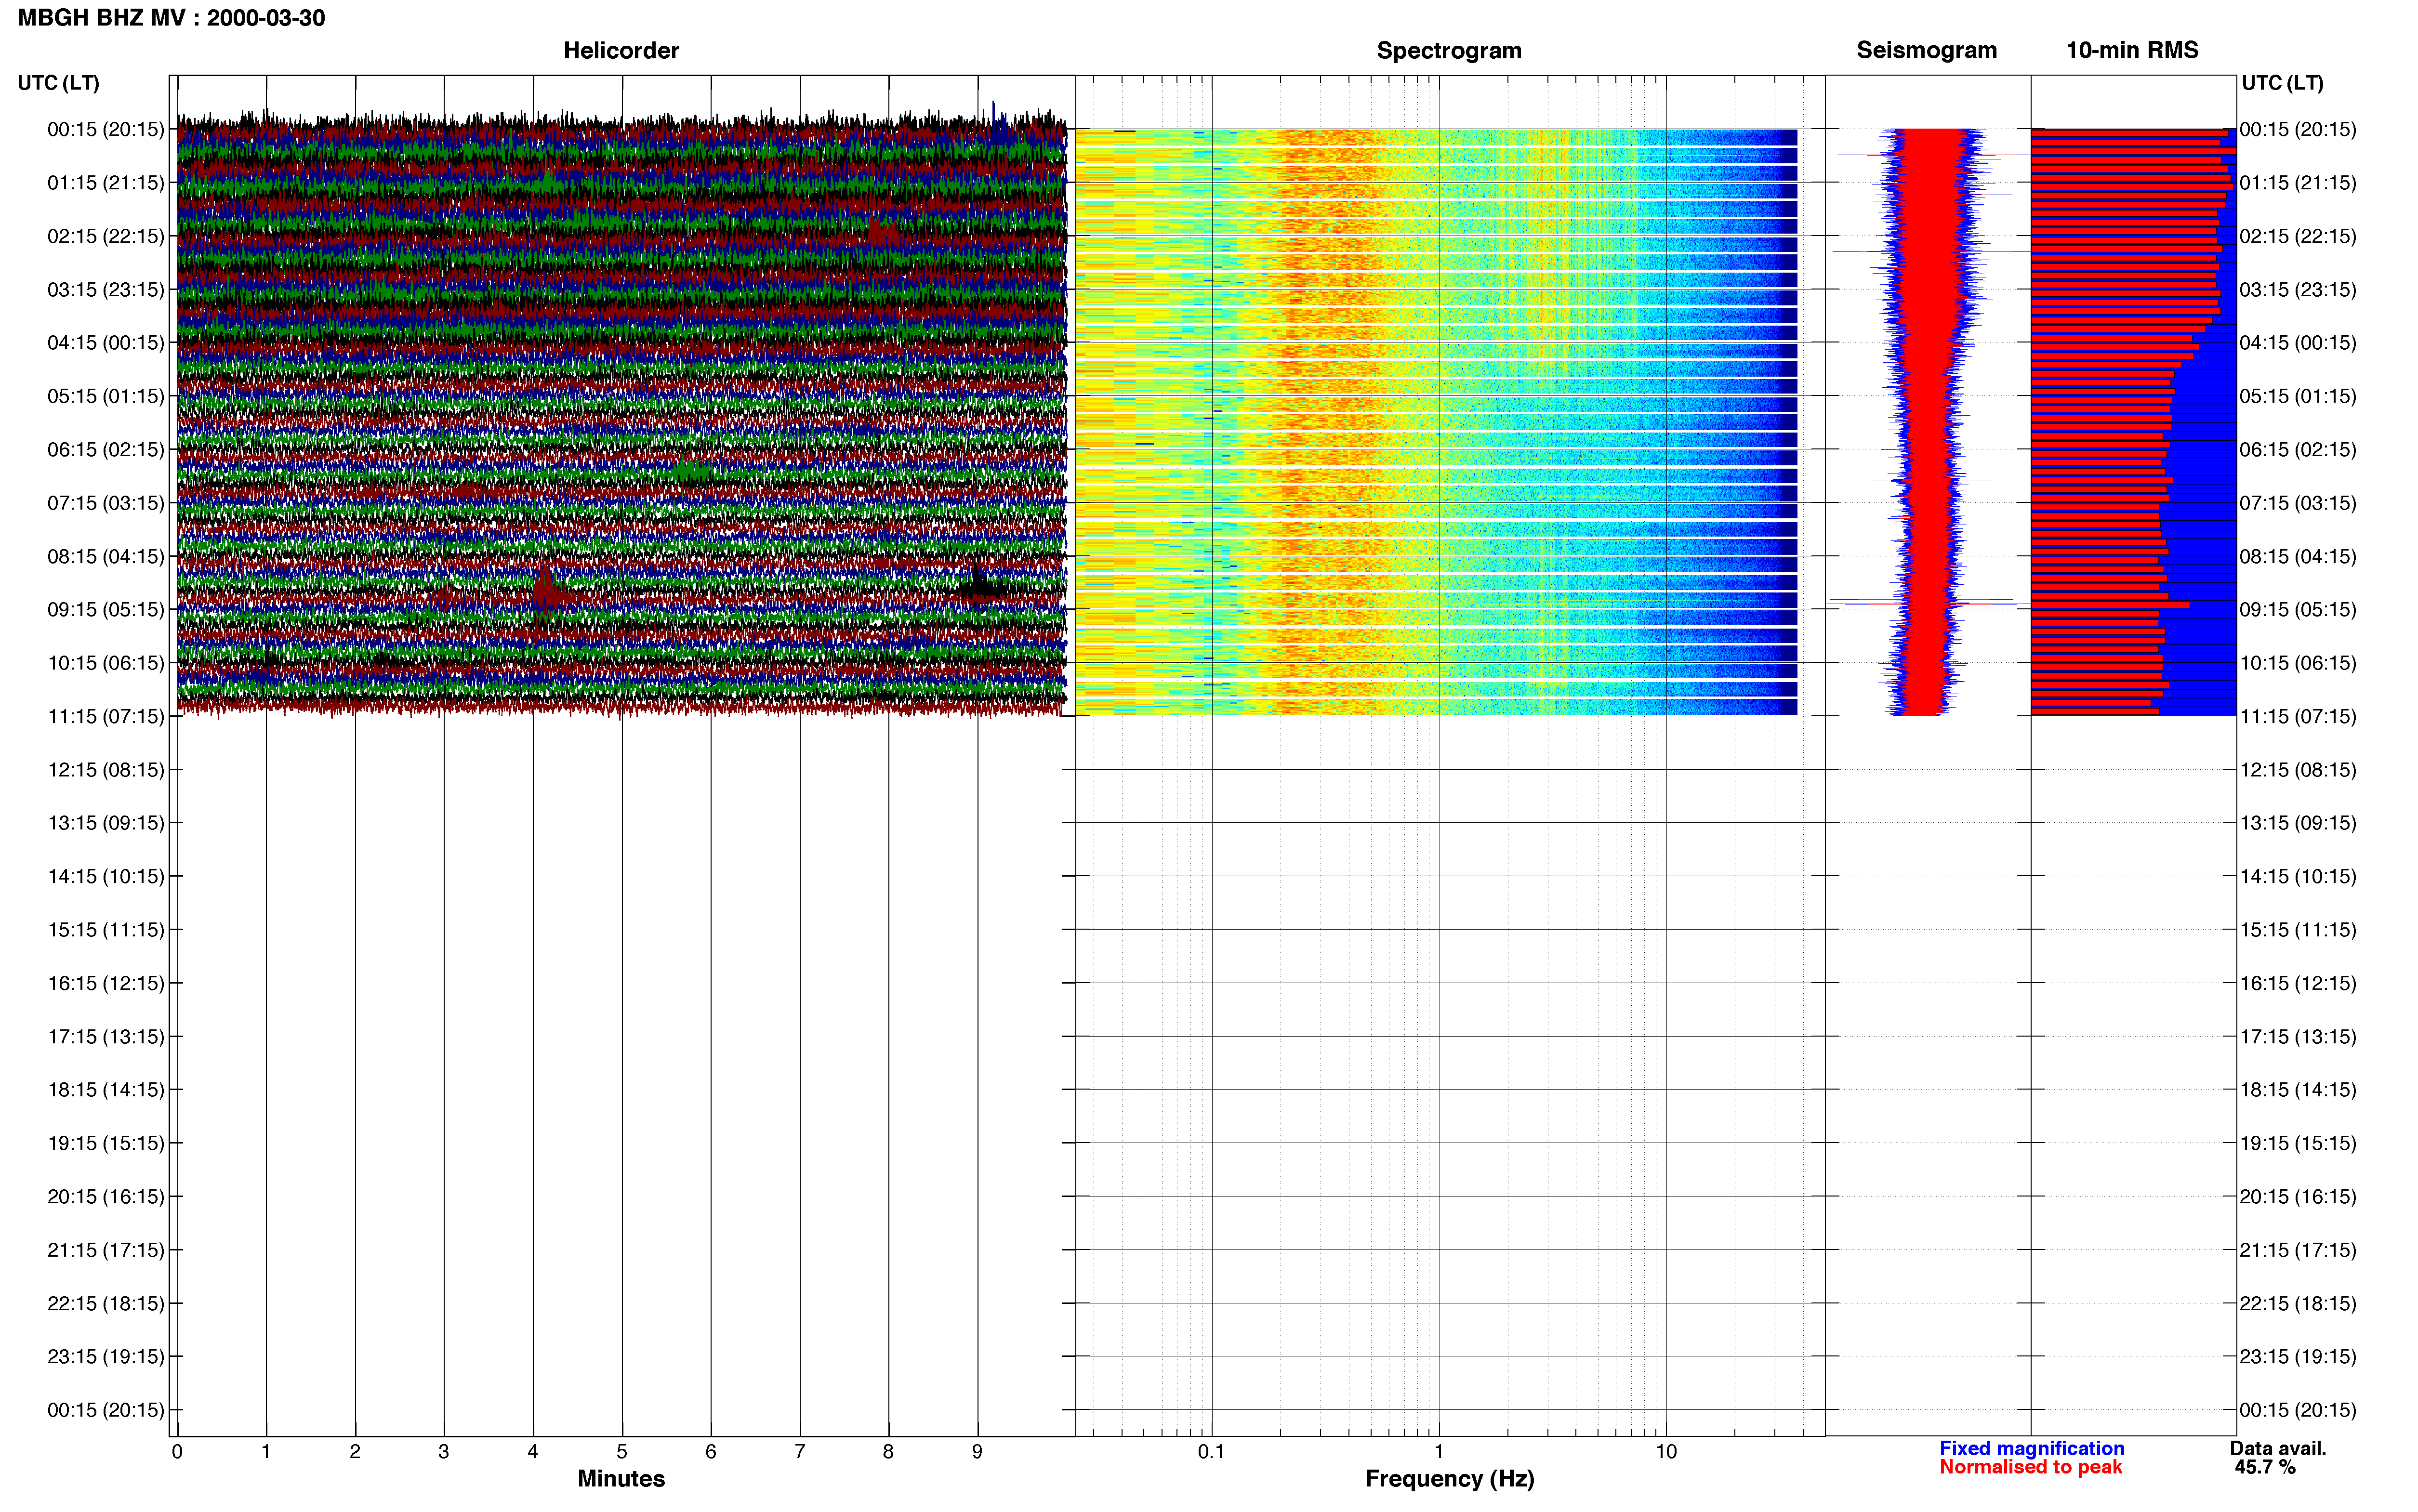The image size is (2418, 1512).
Task: Click left axis label '18:15 (14:15)'
Action: coord(106,1090)
